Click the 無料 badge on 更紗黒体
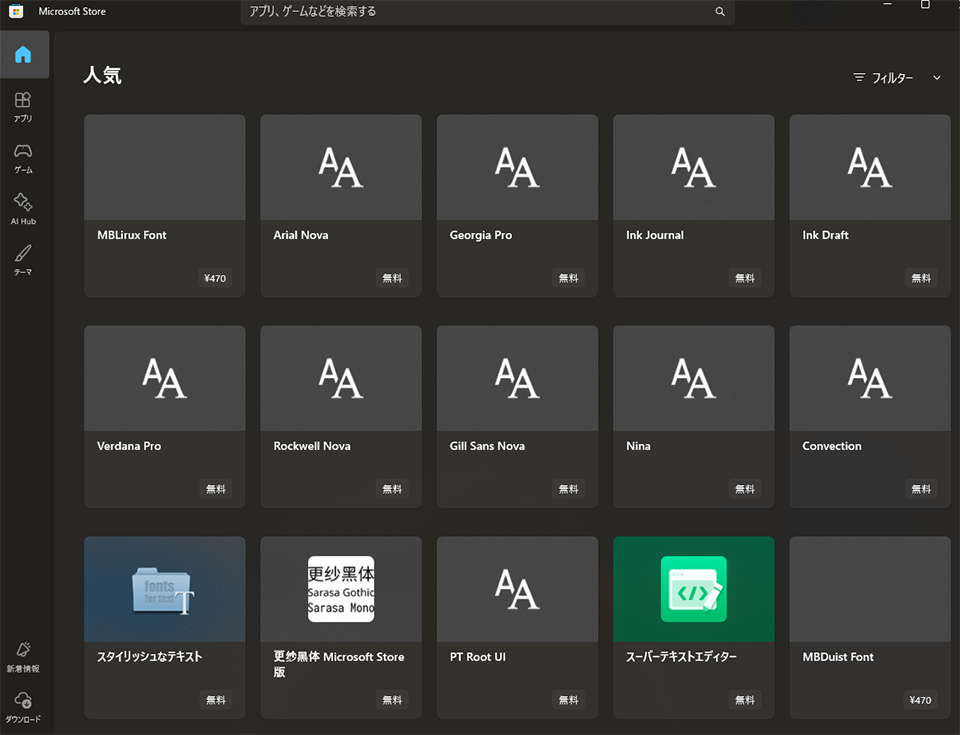The height and width of the screenshot is (735, 960). coord(392,700)
